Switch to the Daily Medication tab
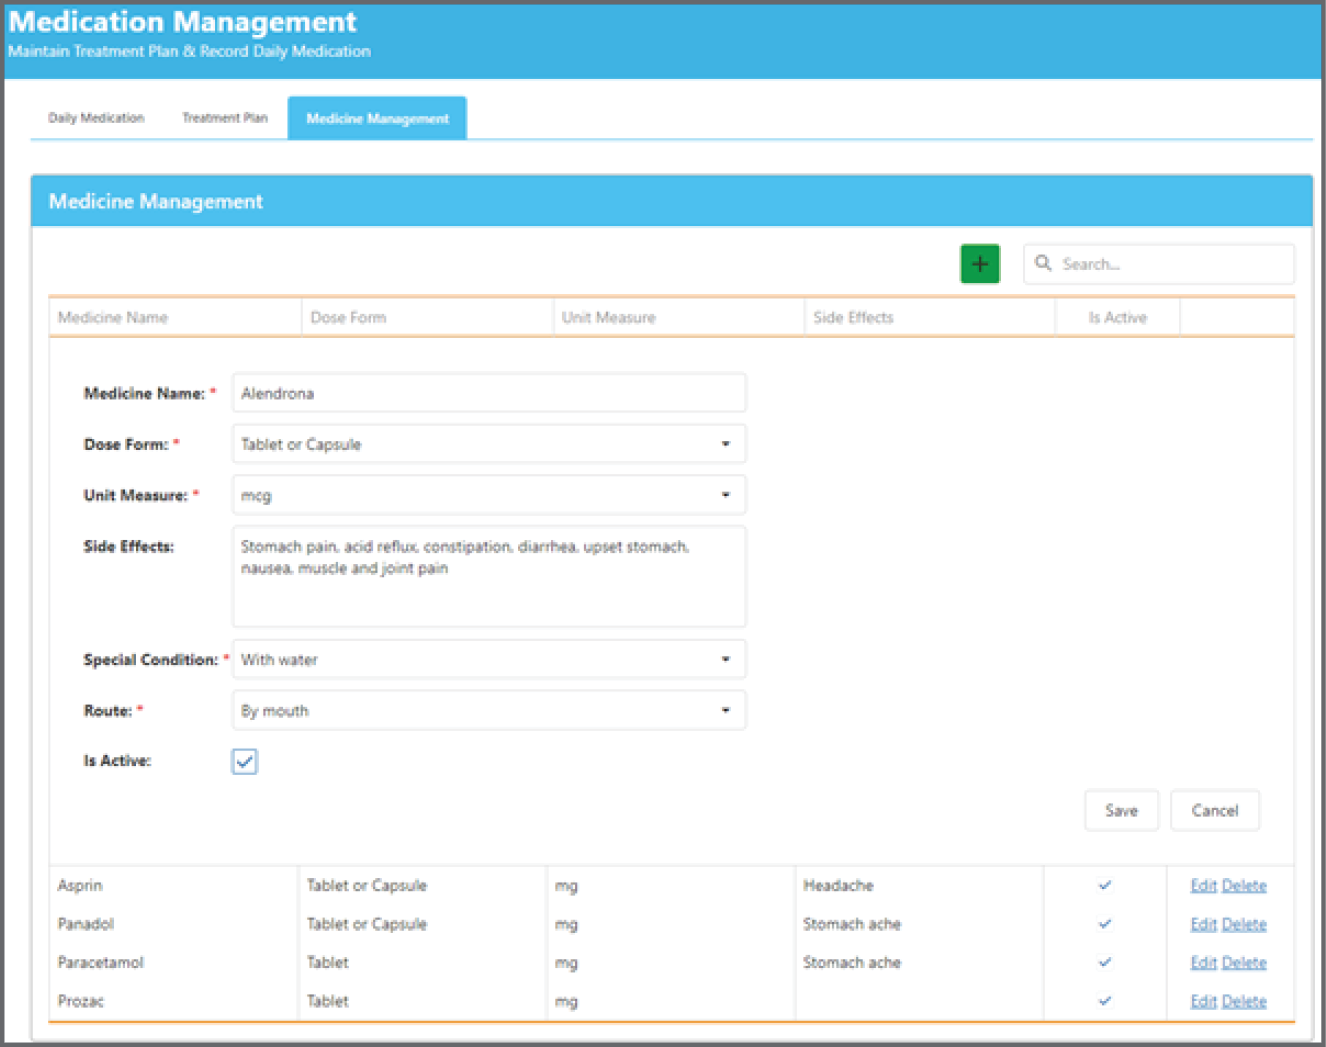 tap(95, 117)
